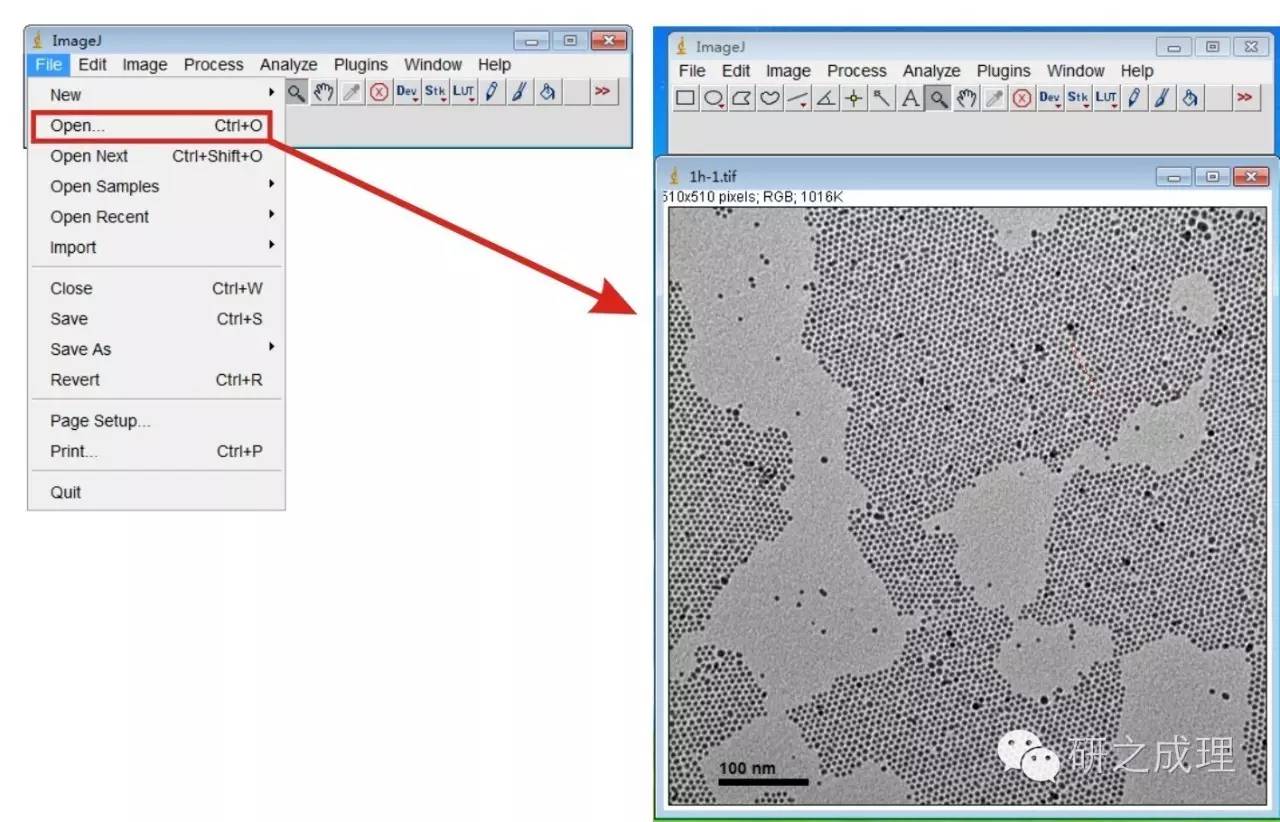
Task: Choose Page Setup... from the File menu
Action: [157, 421]
